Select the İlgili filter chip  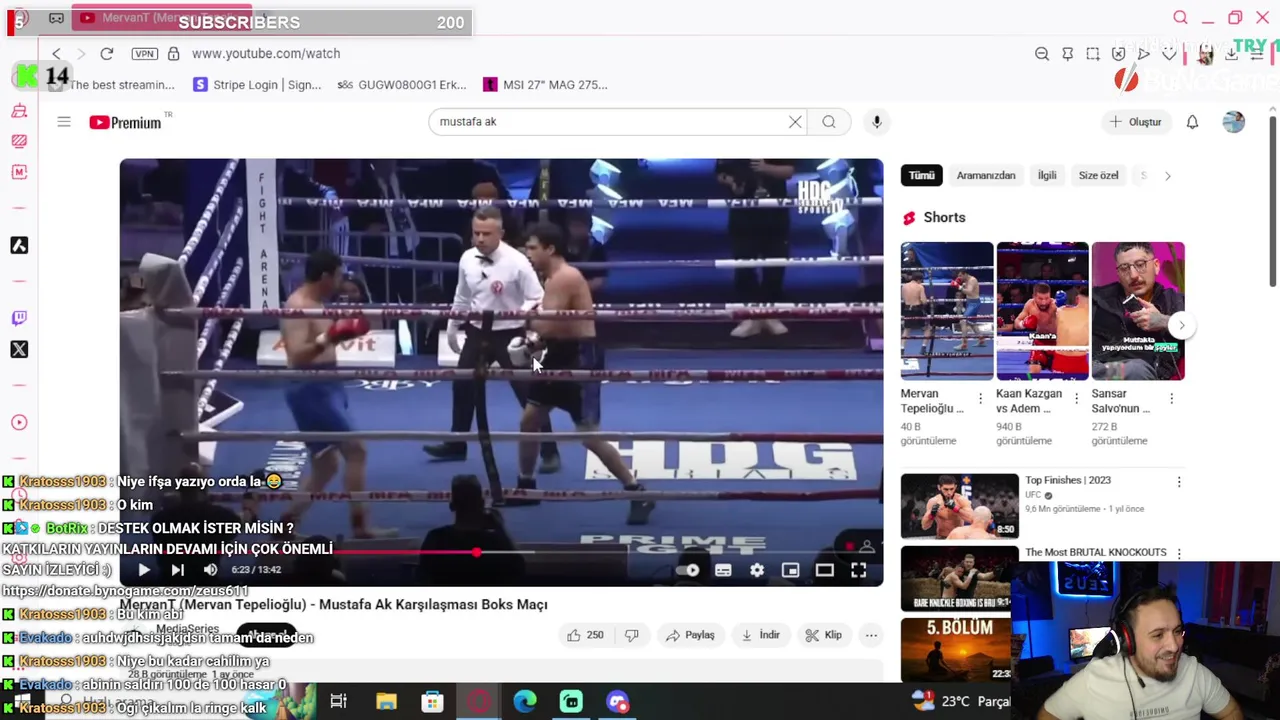click(1047, 176)
